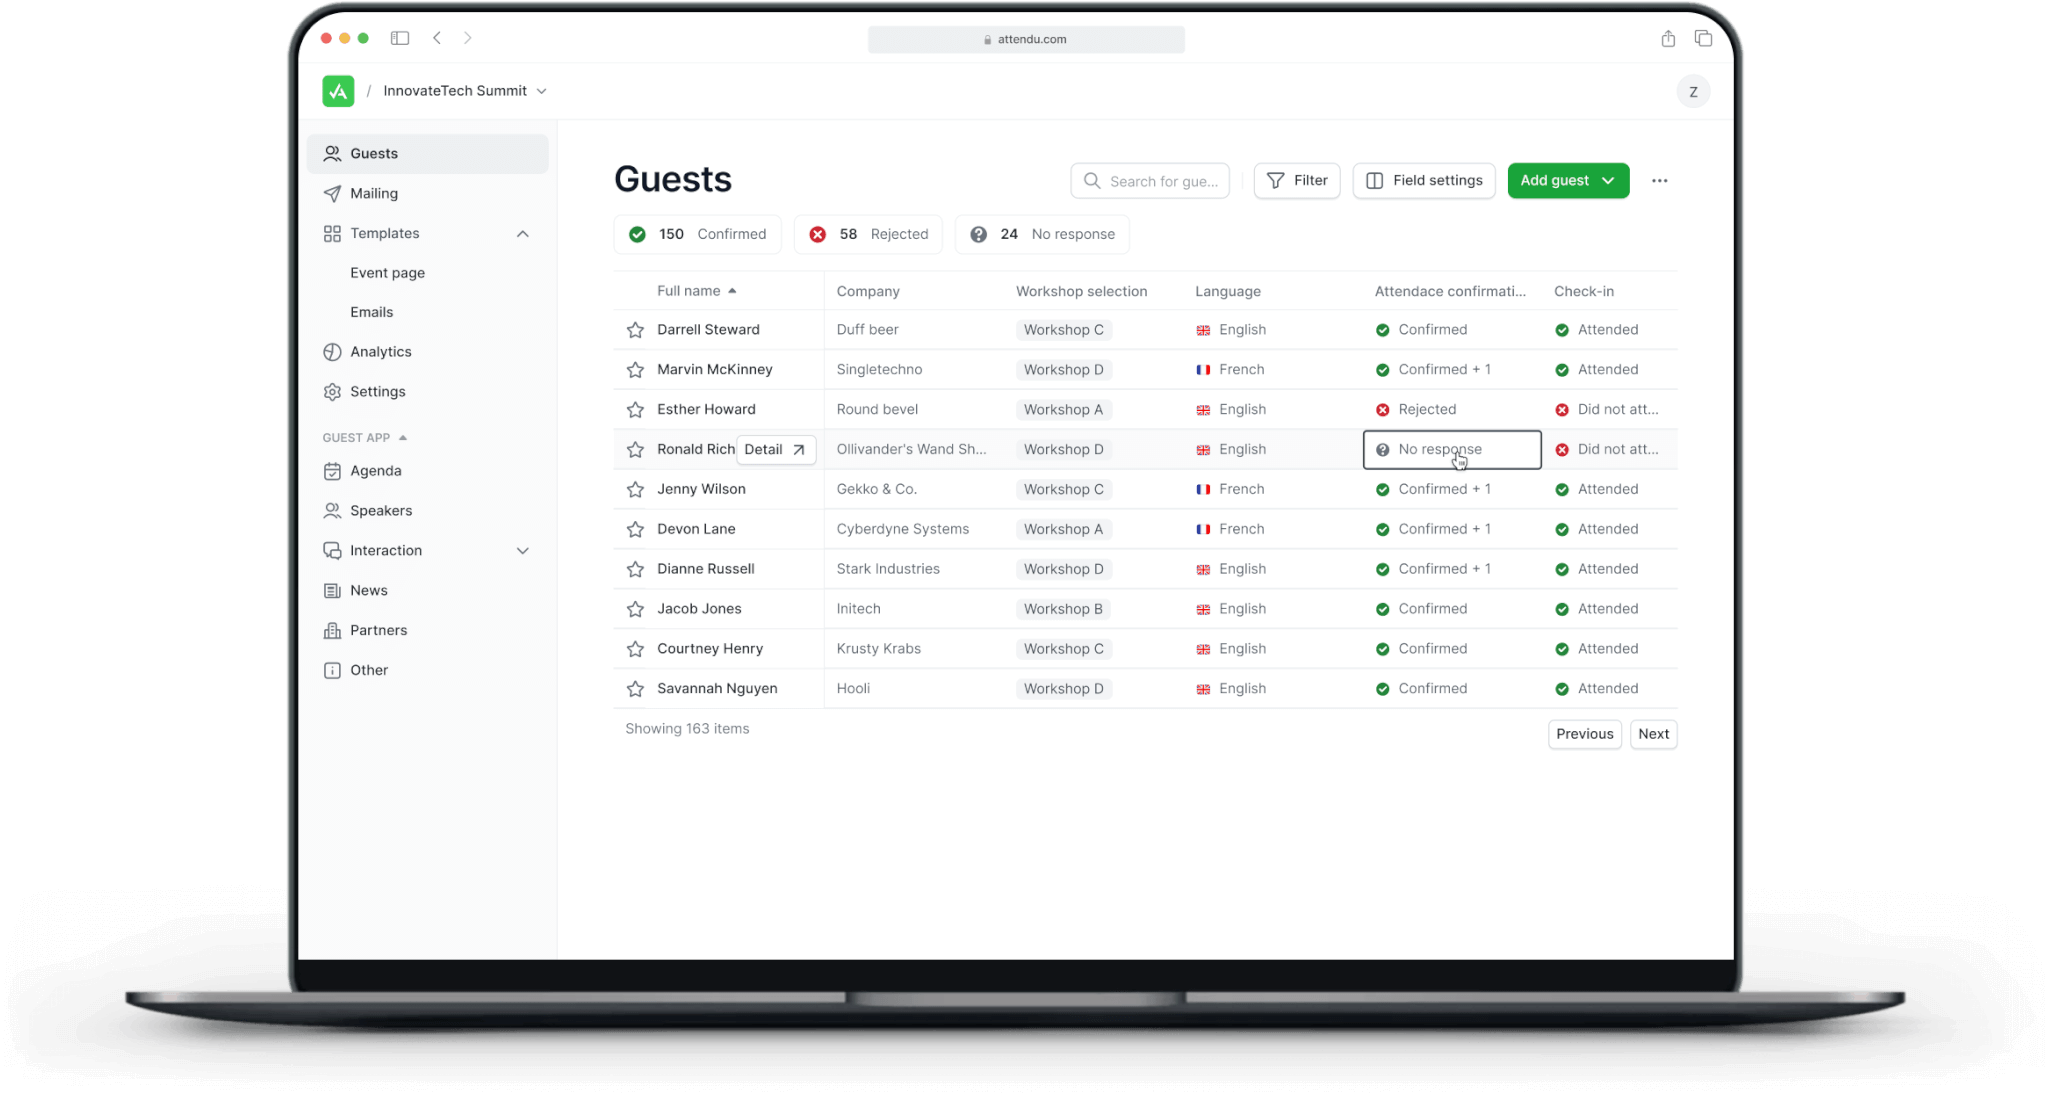Open Settings in the sidebar
The height and width of the screenshot is (1093, 2048).
[428, 392]
